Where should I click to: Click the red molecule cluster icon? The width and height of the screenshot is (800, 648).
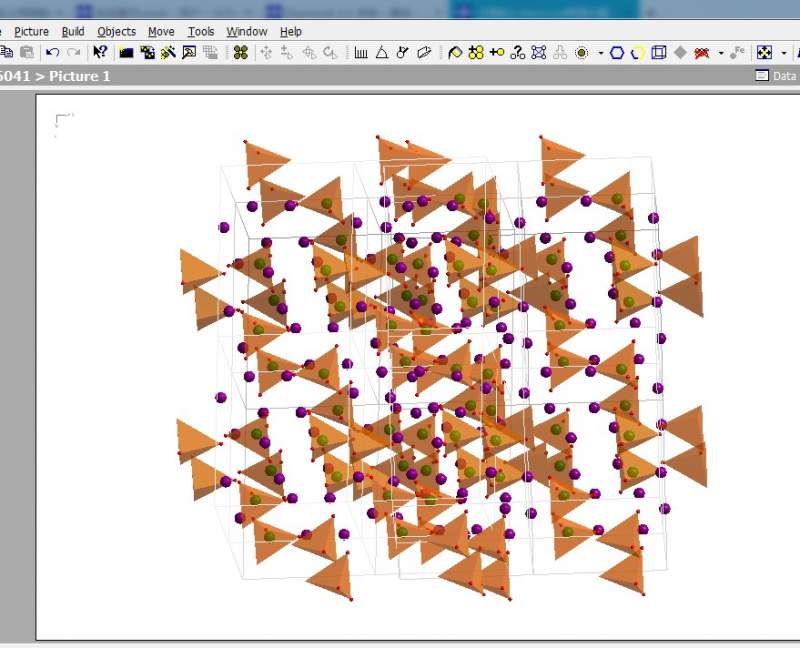[702, 53]
